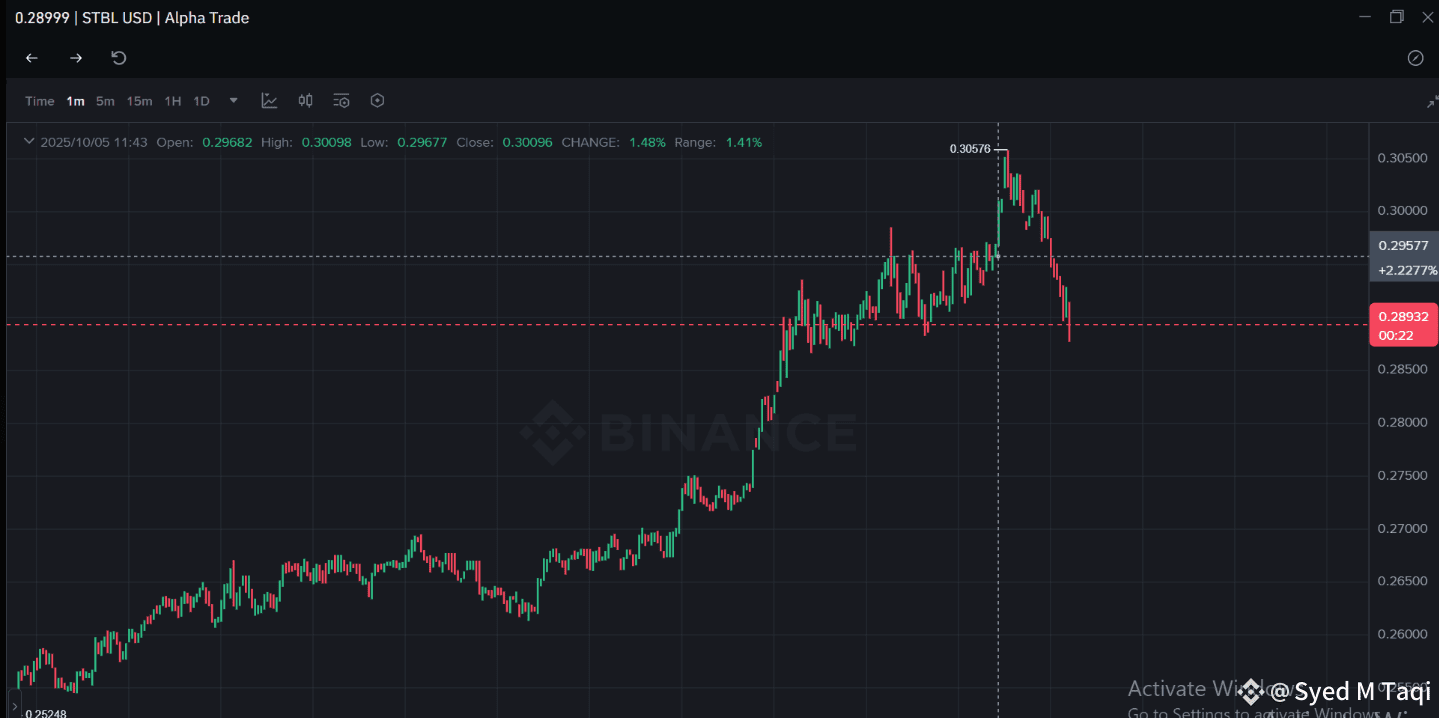Expand the small arrow at chart bottom-left

pyautogui.click(x=14, y=706)
